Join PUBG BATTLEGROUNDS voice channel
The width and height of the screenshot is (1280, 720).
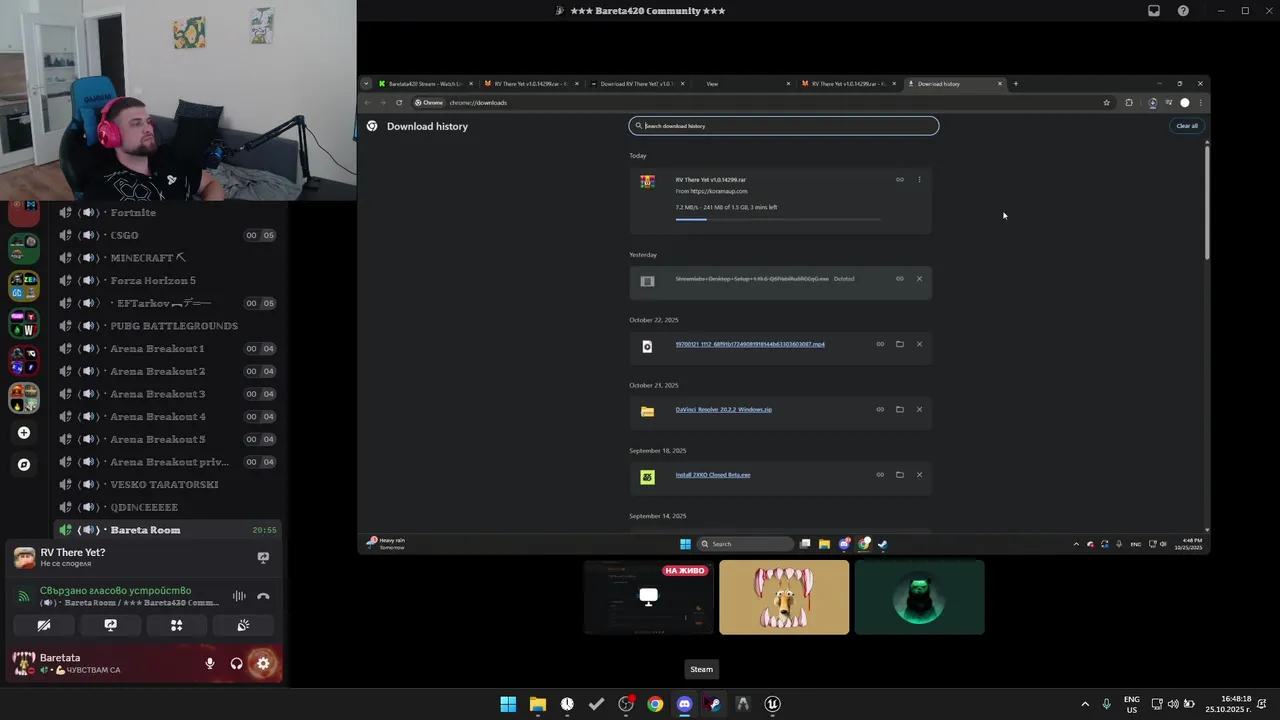click(x=167, y=326)
